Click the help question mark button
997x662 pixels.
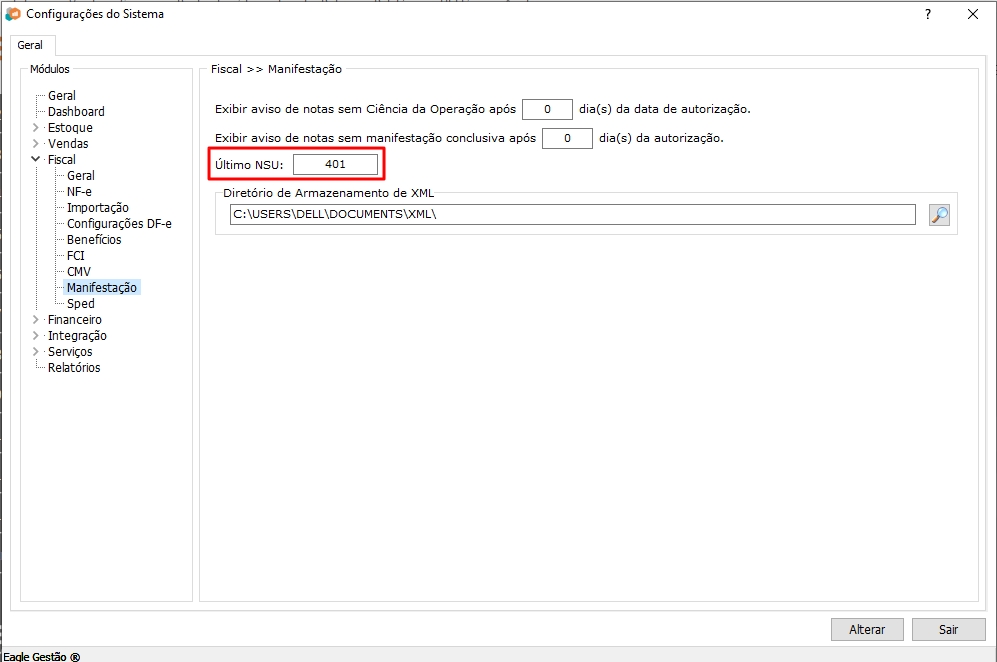click(928, 14)
